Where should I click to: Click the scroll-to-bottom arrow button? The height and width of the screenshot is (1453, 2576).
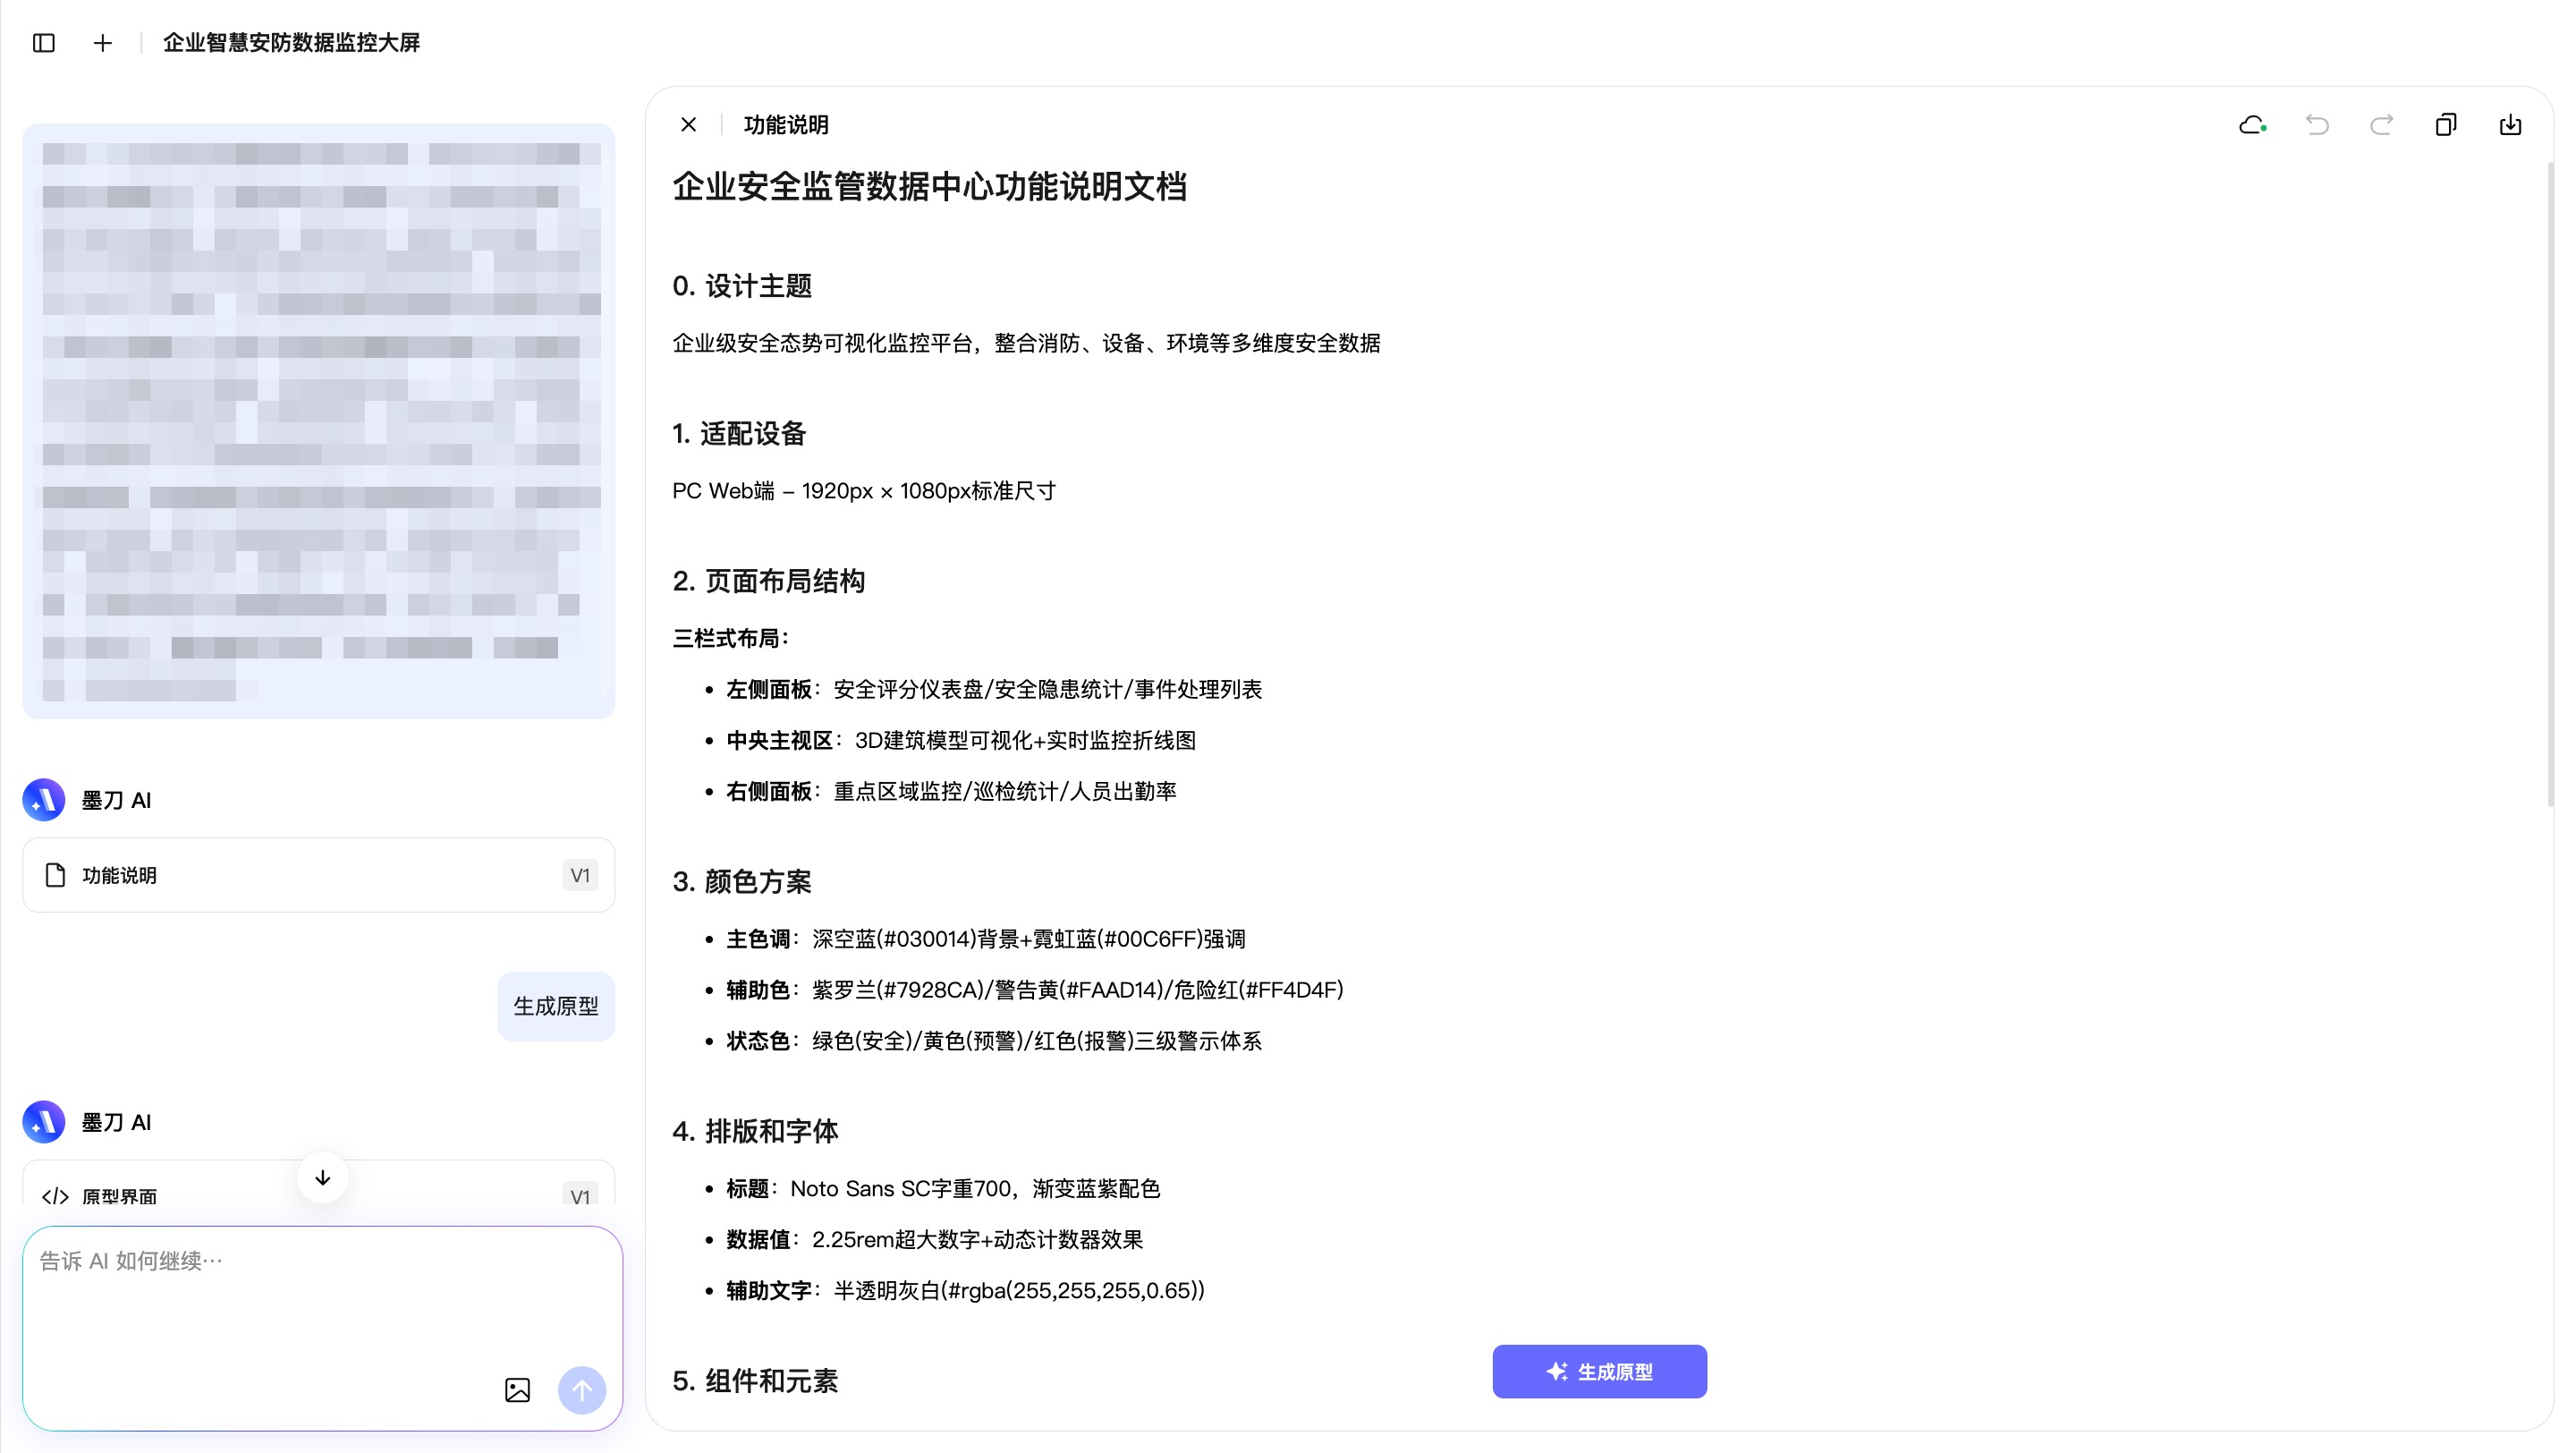322,1177
